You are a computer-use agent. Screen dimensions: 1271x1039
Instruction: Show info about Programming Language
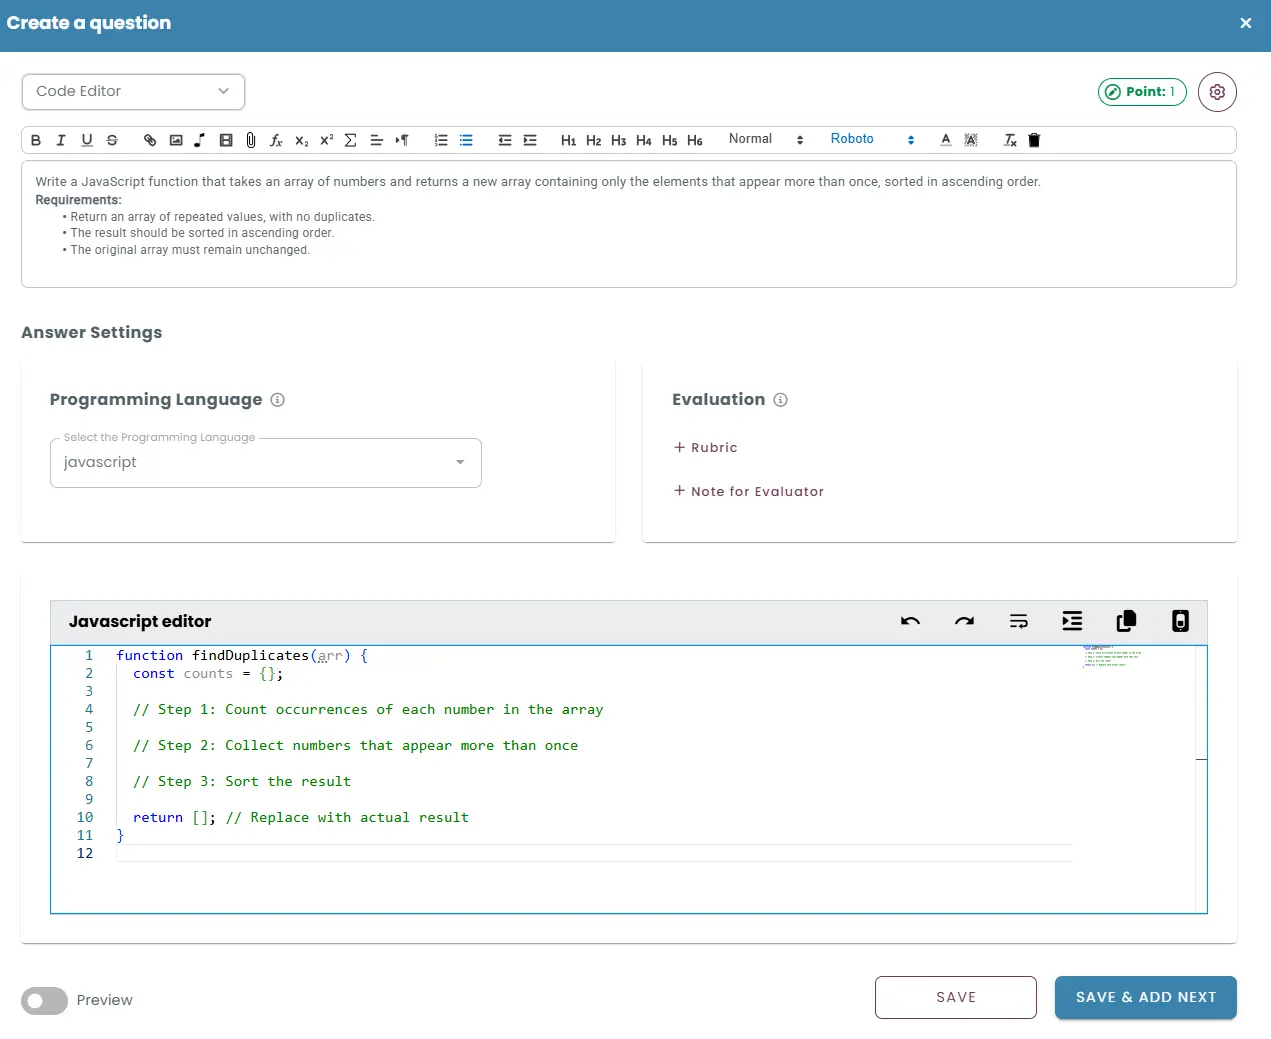[x=278, y=400]
